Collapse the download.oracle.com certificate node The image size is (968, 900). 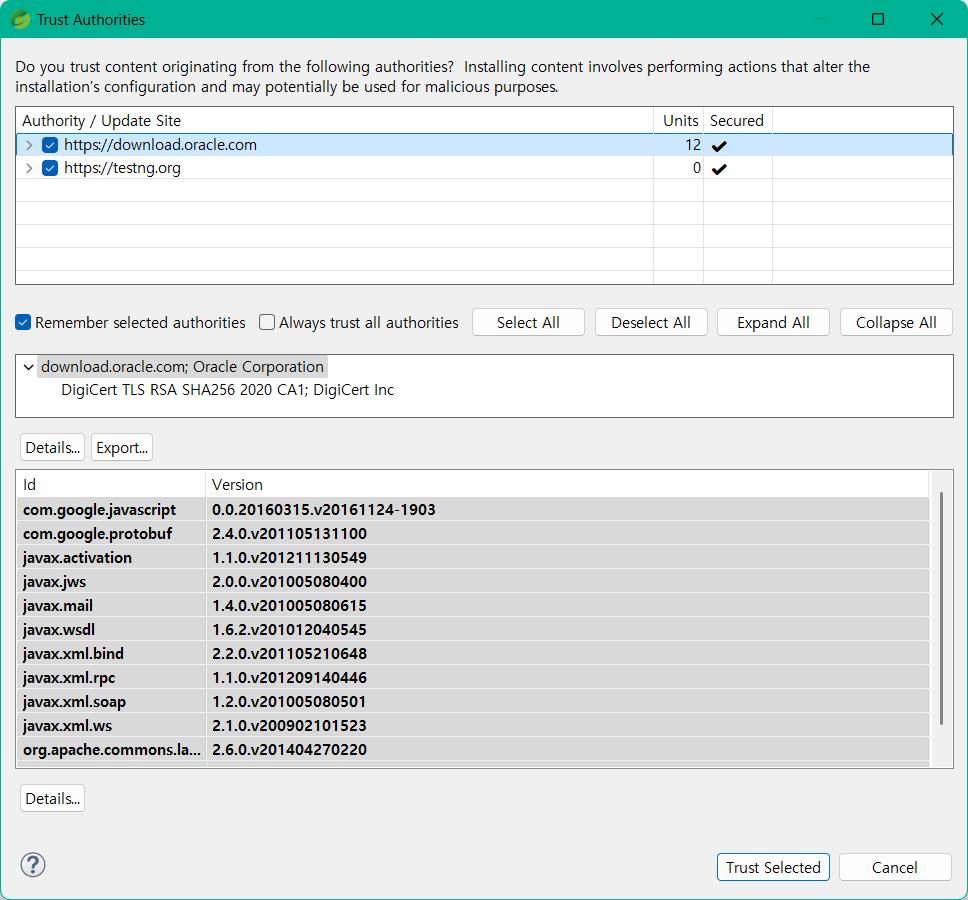[28, 367]
